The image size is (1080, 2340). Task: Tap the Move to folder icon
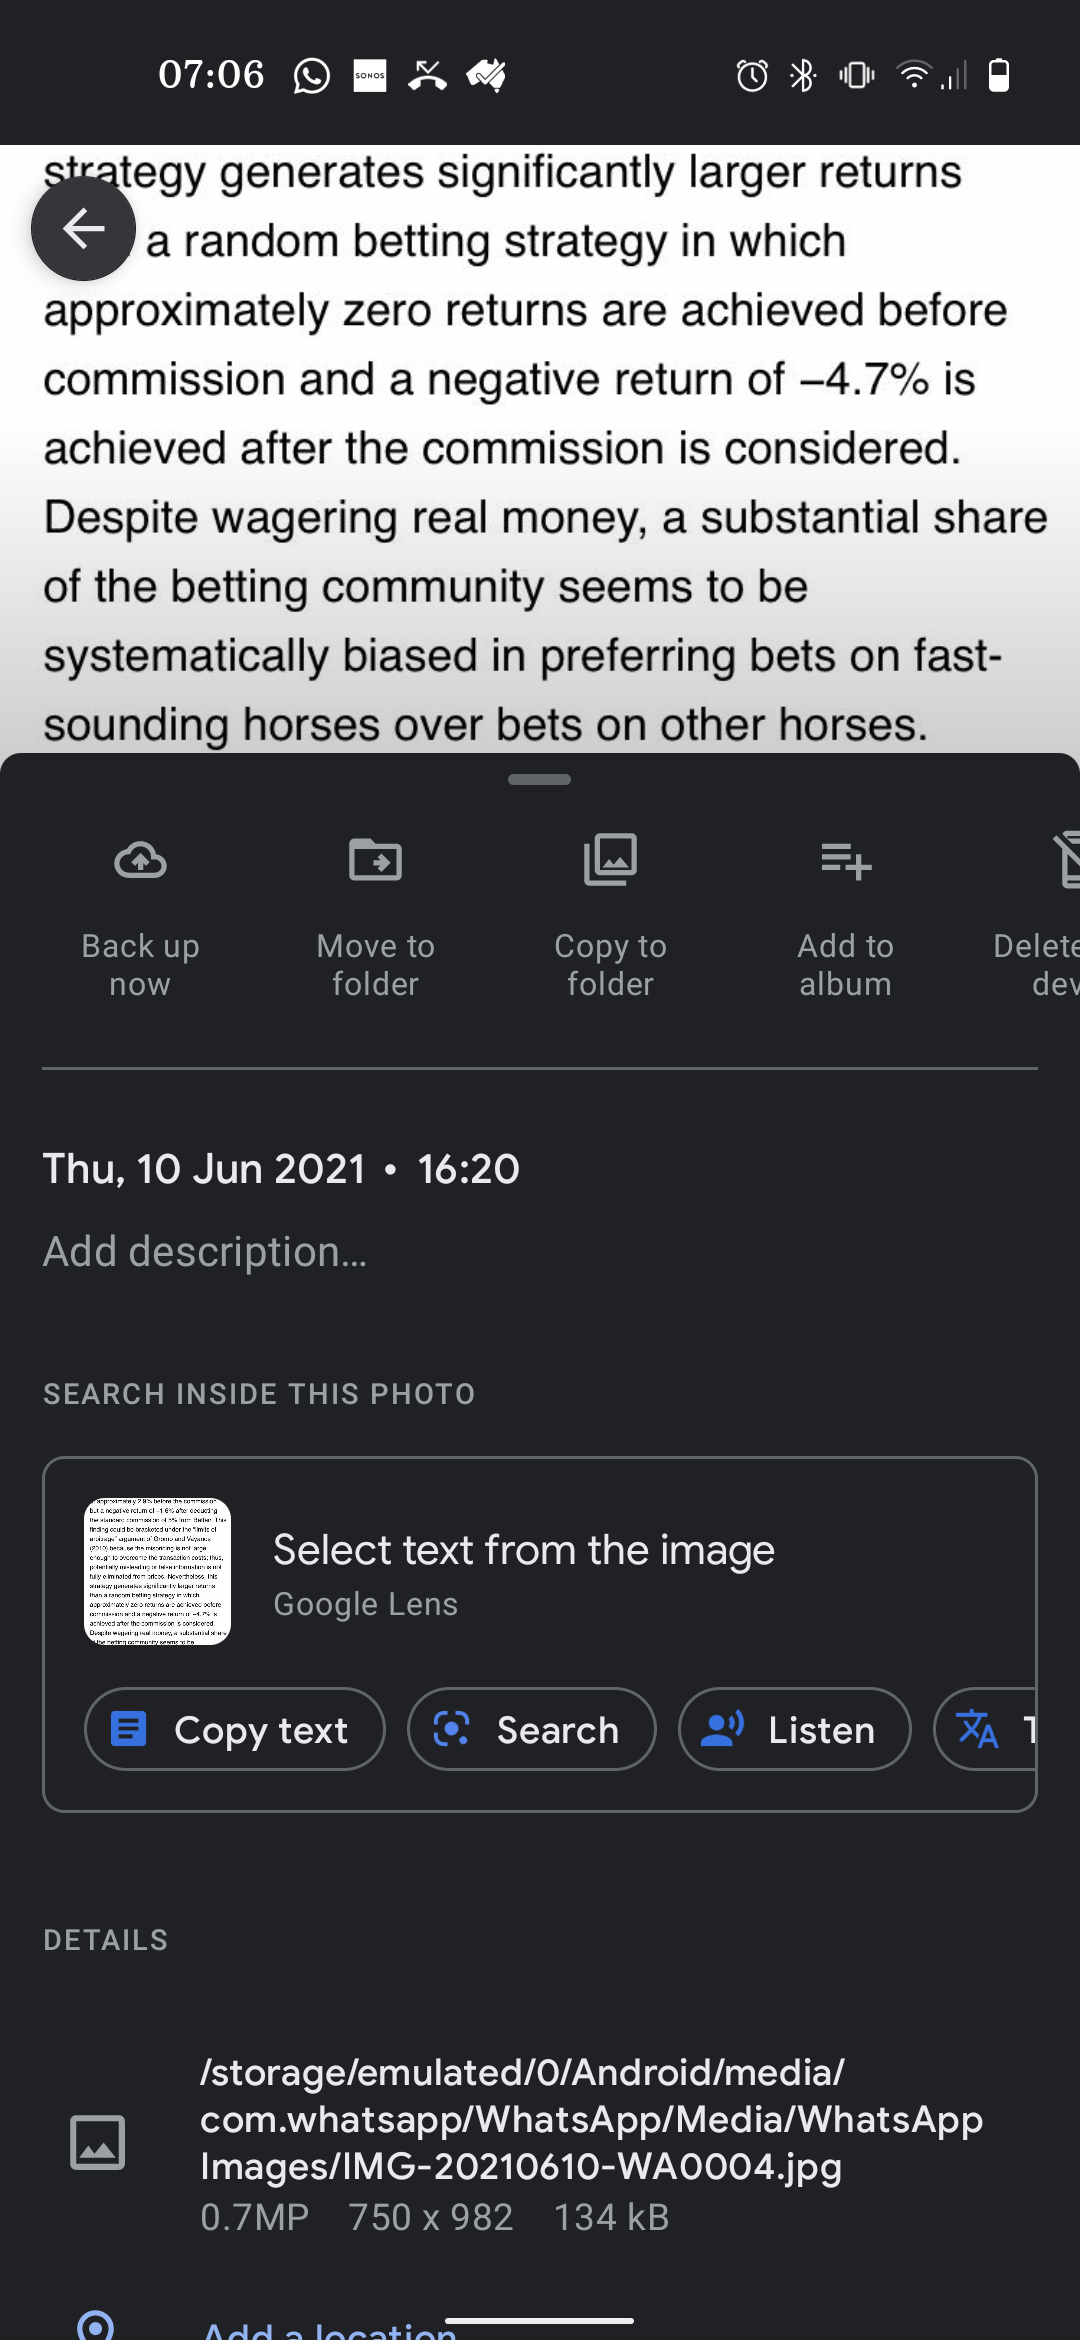(x=375, y=860)
